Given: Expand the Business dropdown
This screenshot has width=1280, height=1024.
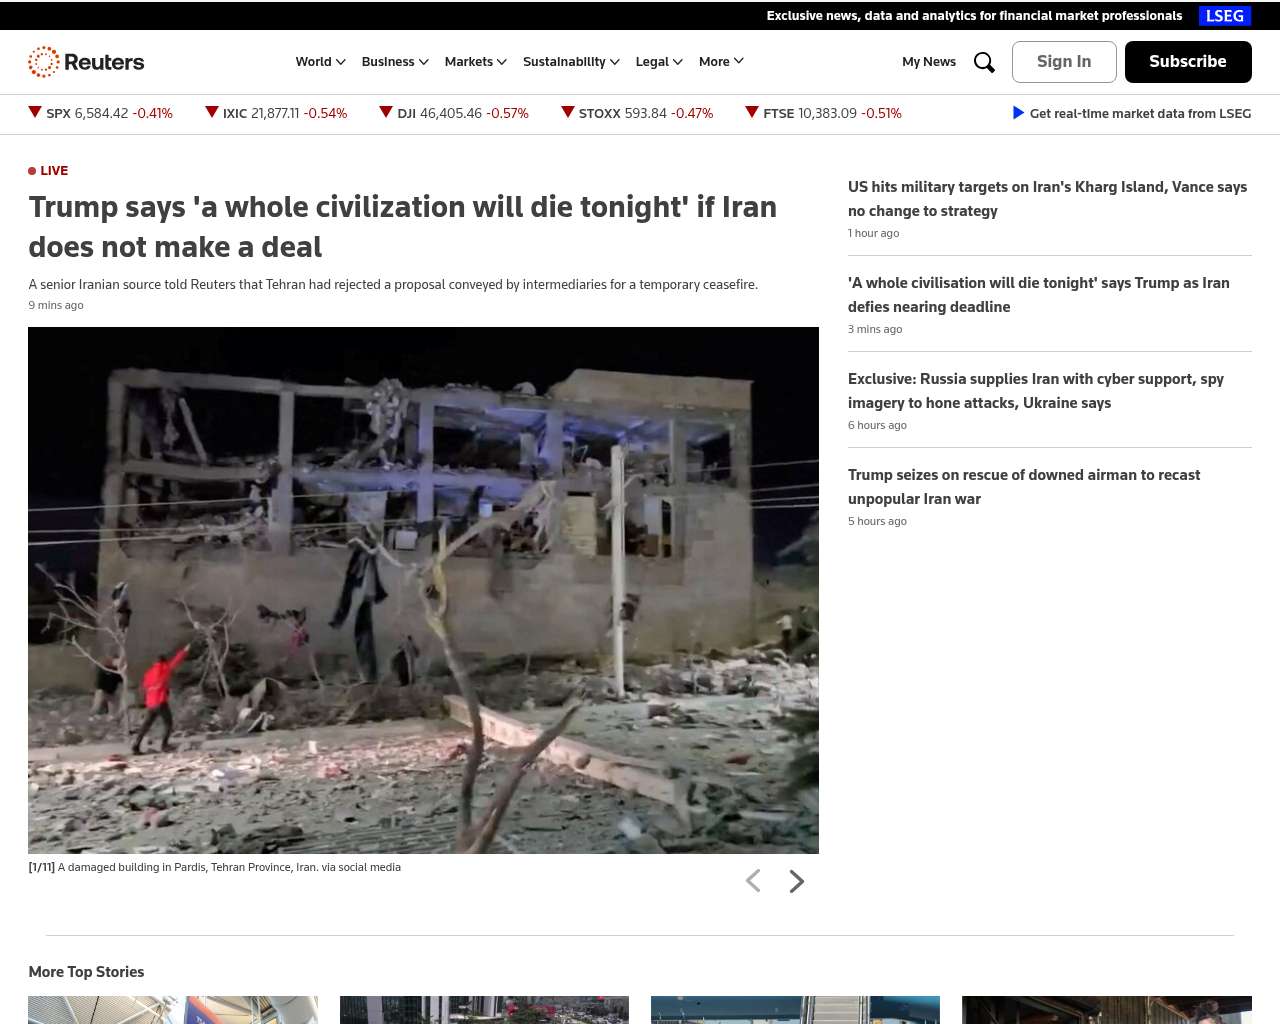Looking at the screenshot, I should [395, 62].
